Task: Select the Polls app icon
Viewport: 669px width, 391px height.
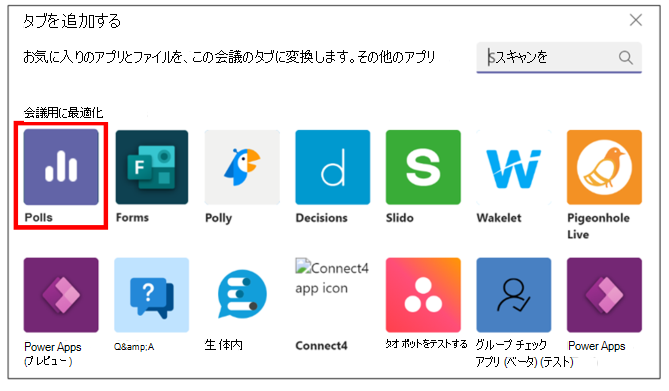Action: [x=61, y=167]
